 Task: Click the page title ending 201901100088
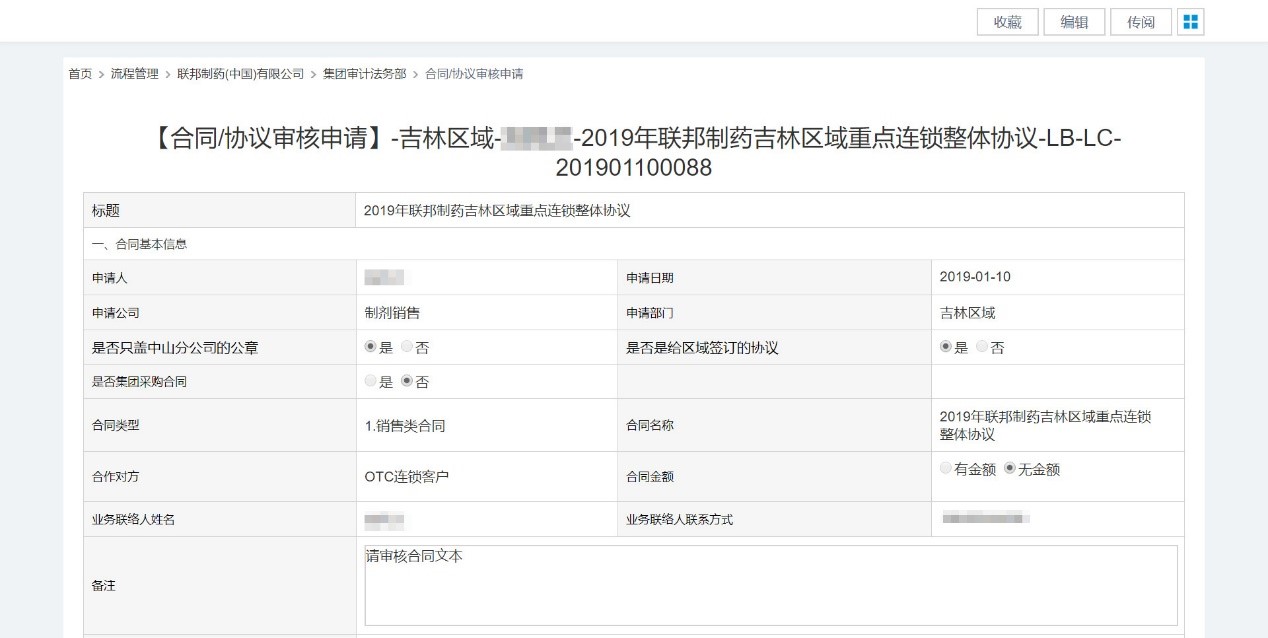[634, 153]
